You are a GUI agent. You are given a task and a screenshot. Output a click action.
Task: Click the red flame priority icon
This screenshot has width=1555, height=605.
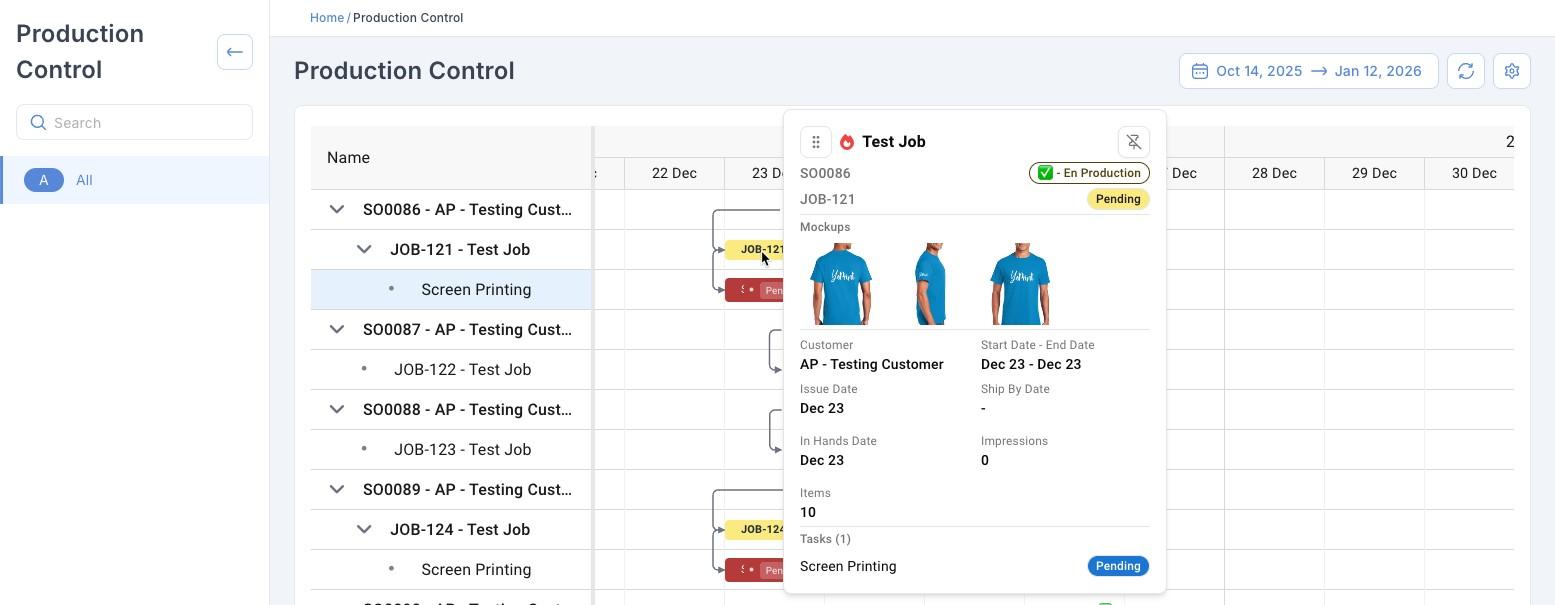click(847, 142)
